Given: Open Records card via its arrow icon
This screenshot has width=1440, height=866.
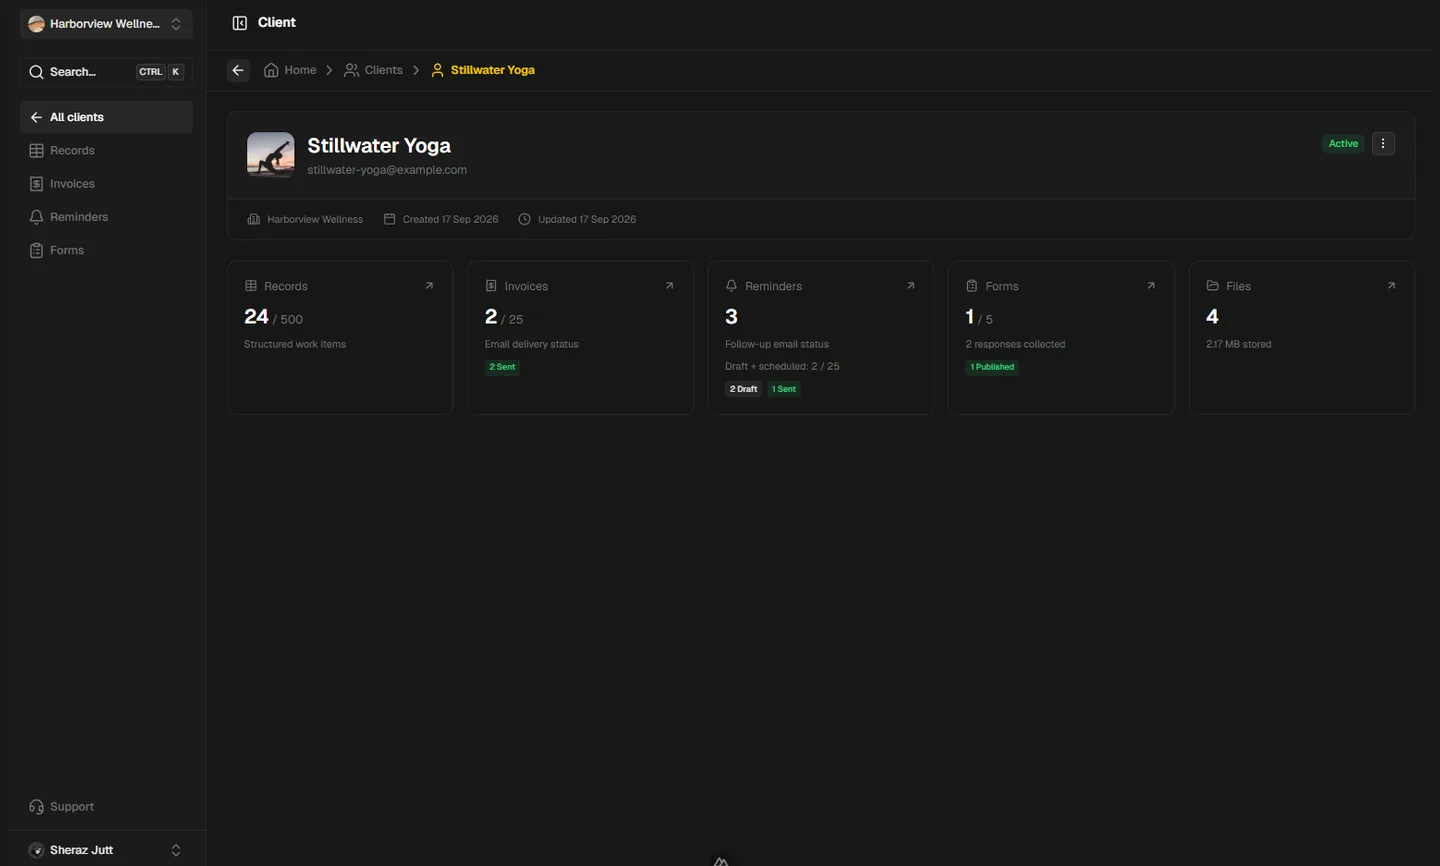Looking at the screenshot, I should pyautogui.click(x=429, y=286).
